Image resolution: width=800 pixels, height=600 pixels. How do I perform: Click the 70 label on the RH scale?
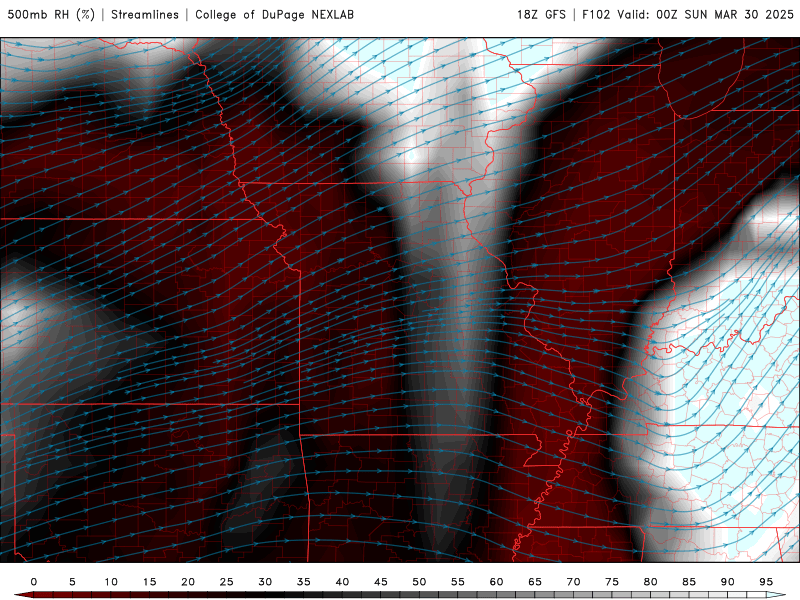pyautogui.click(x=573, y=582)
